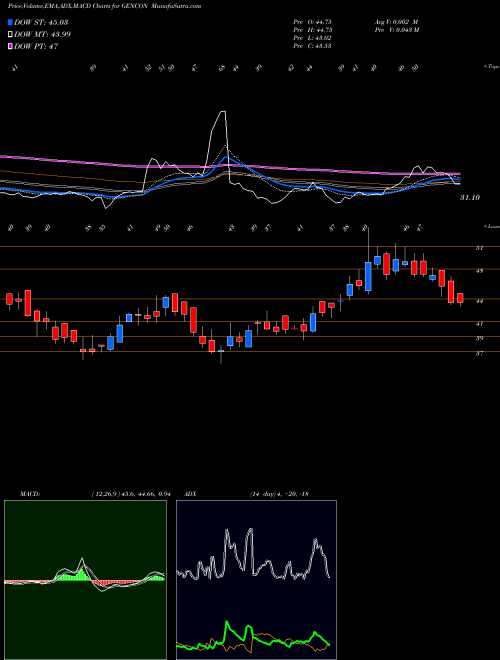This screenshot has width=500, height=660.
Task: Select the 'Avg V: 0.002 M' value
Action: [398, 21]
